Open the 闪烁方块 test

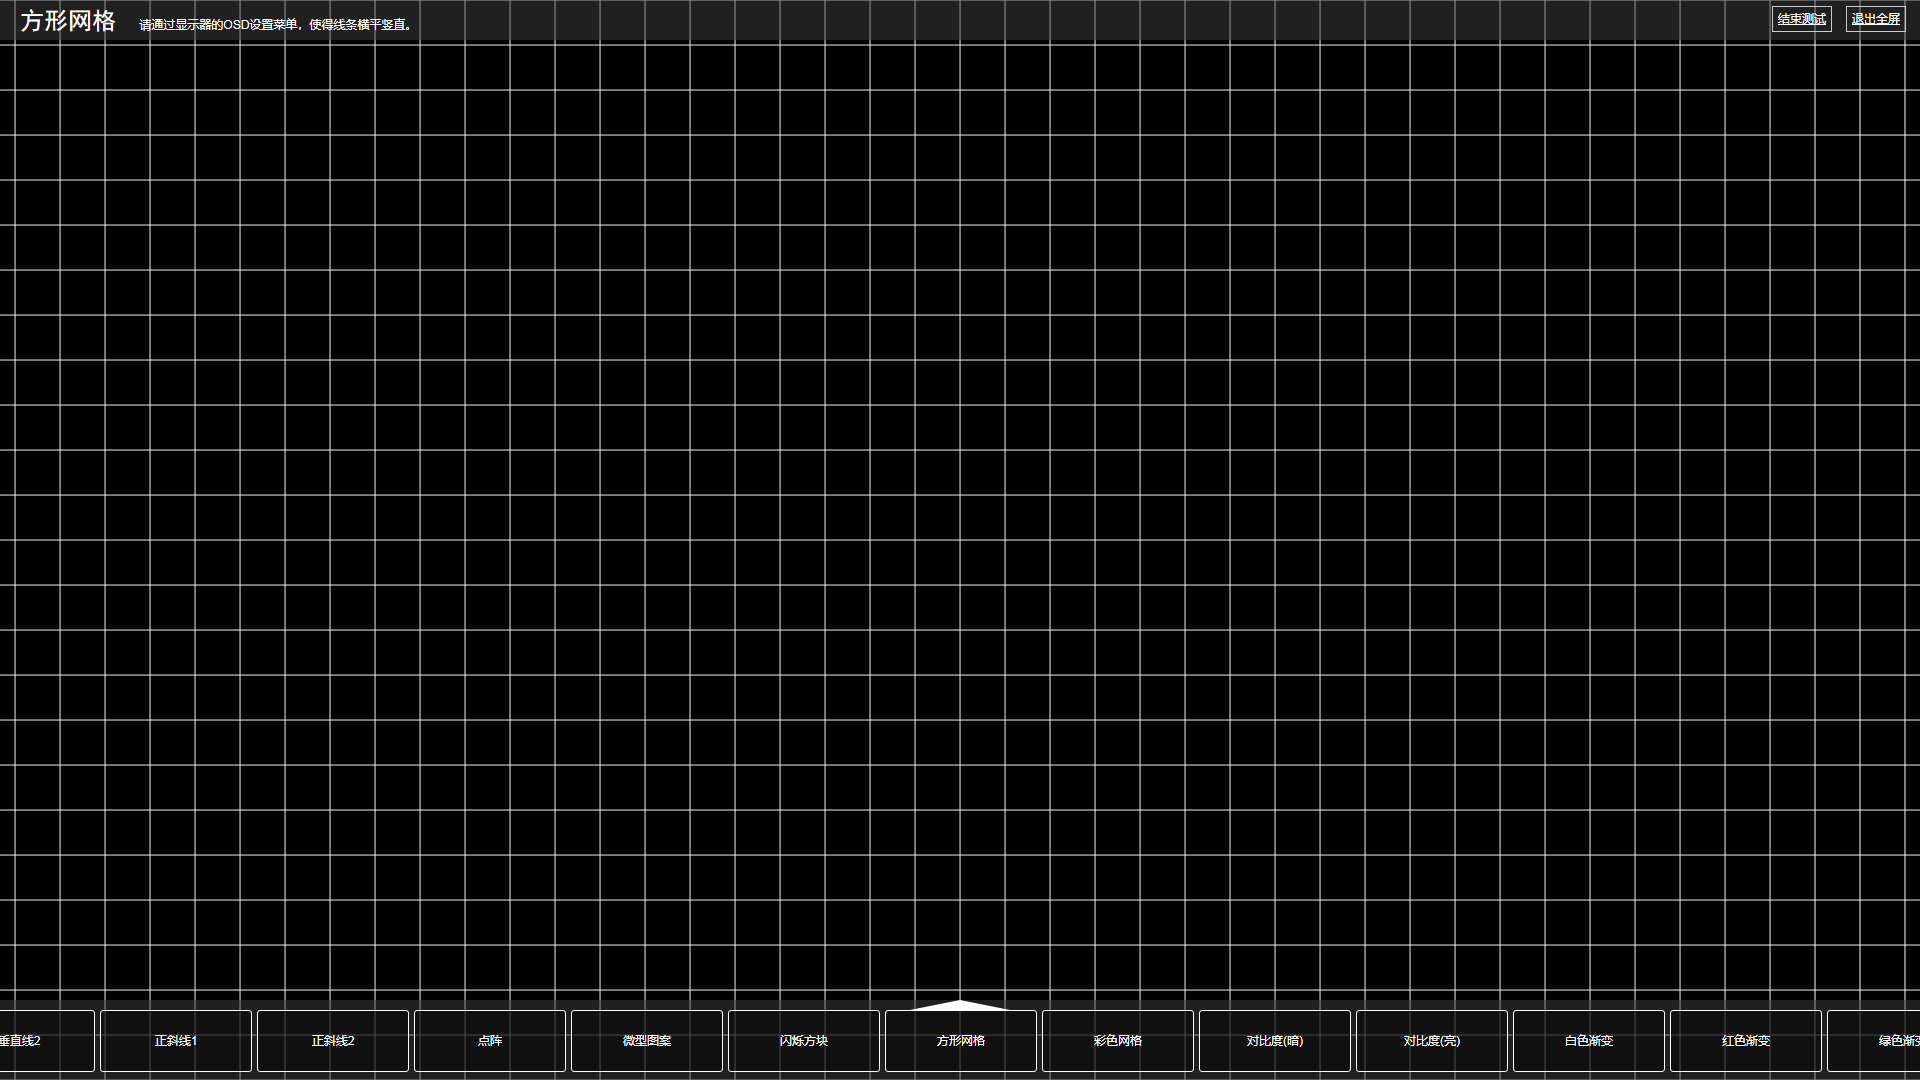click(804, 1041)
